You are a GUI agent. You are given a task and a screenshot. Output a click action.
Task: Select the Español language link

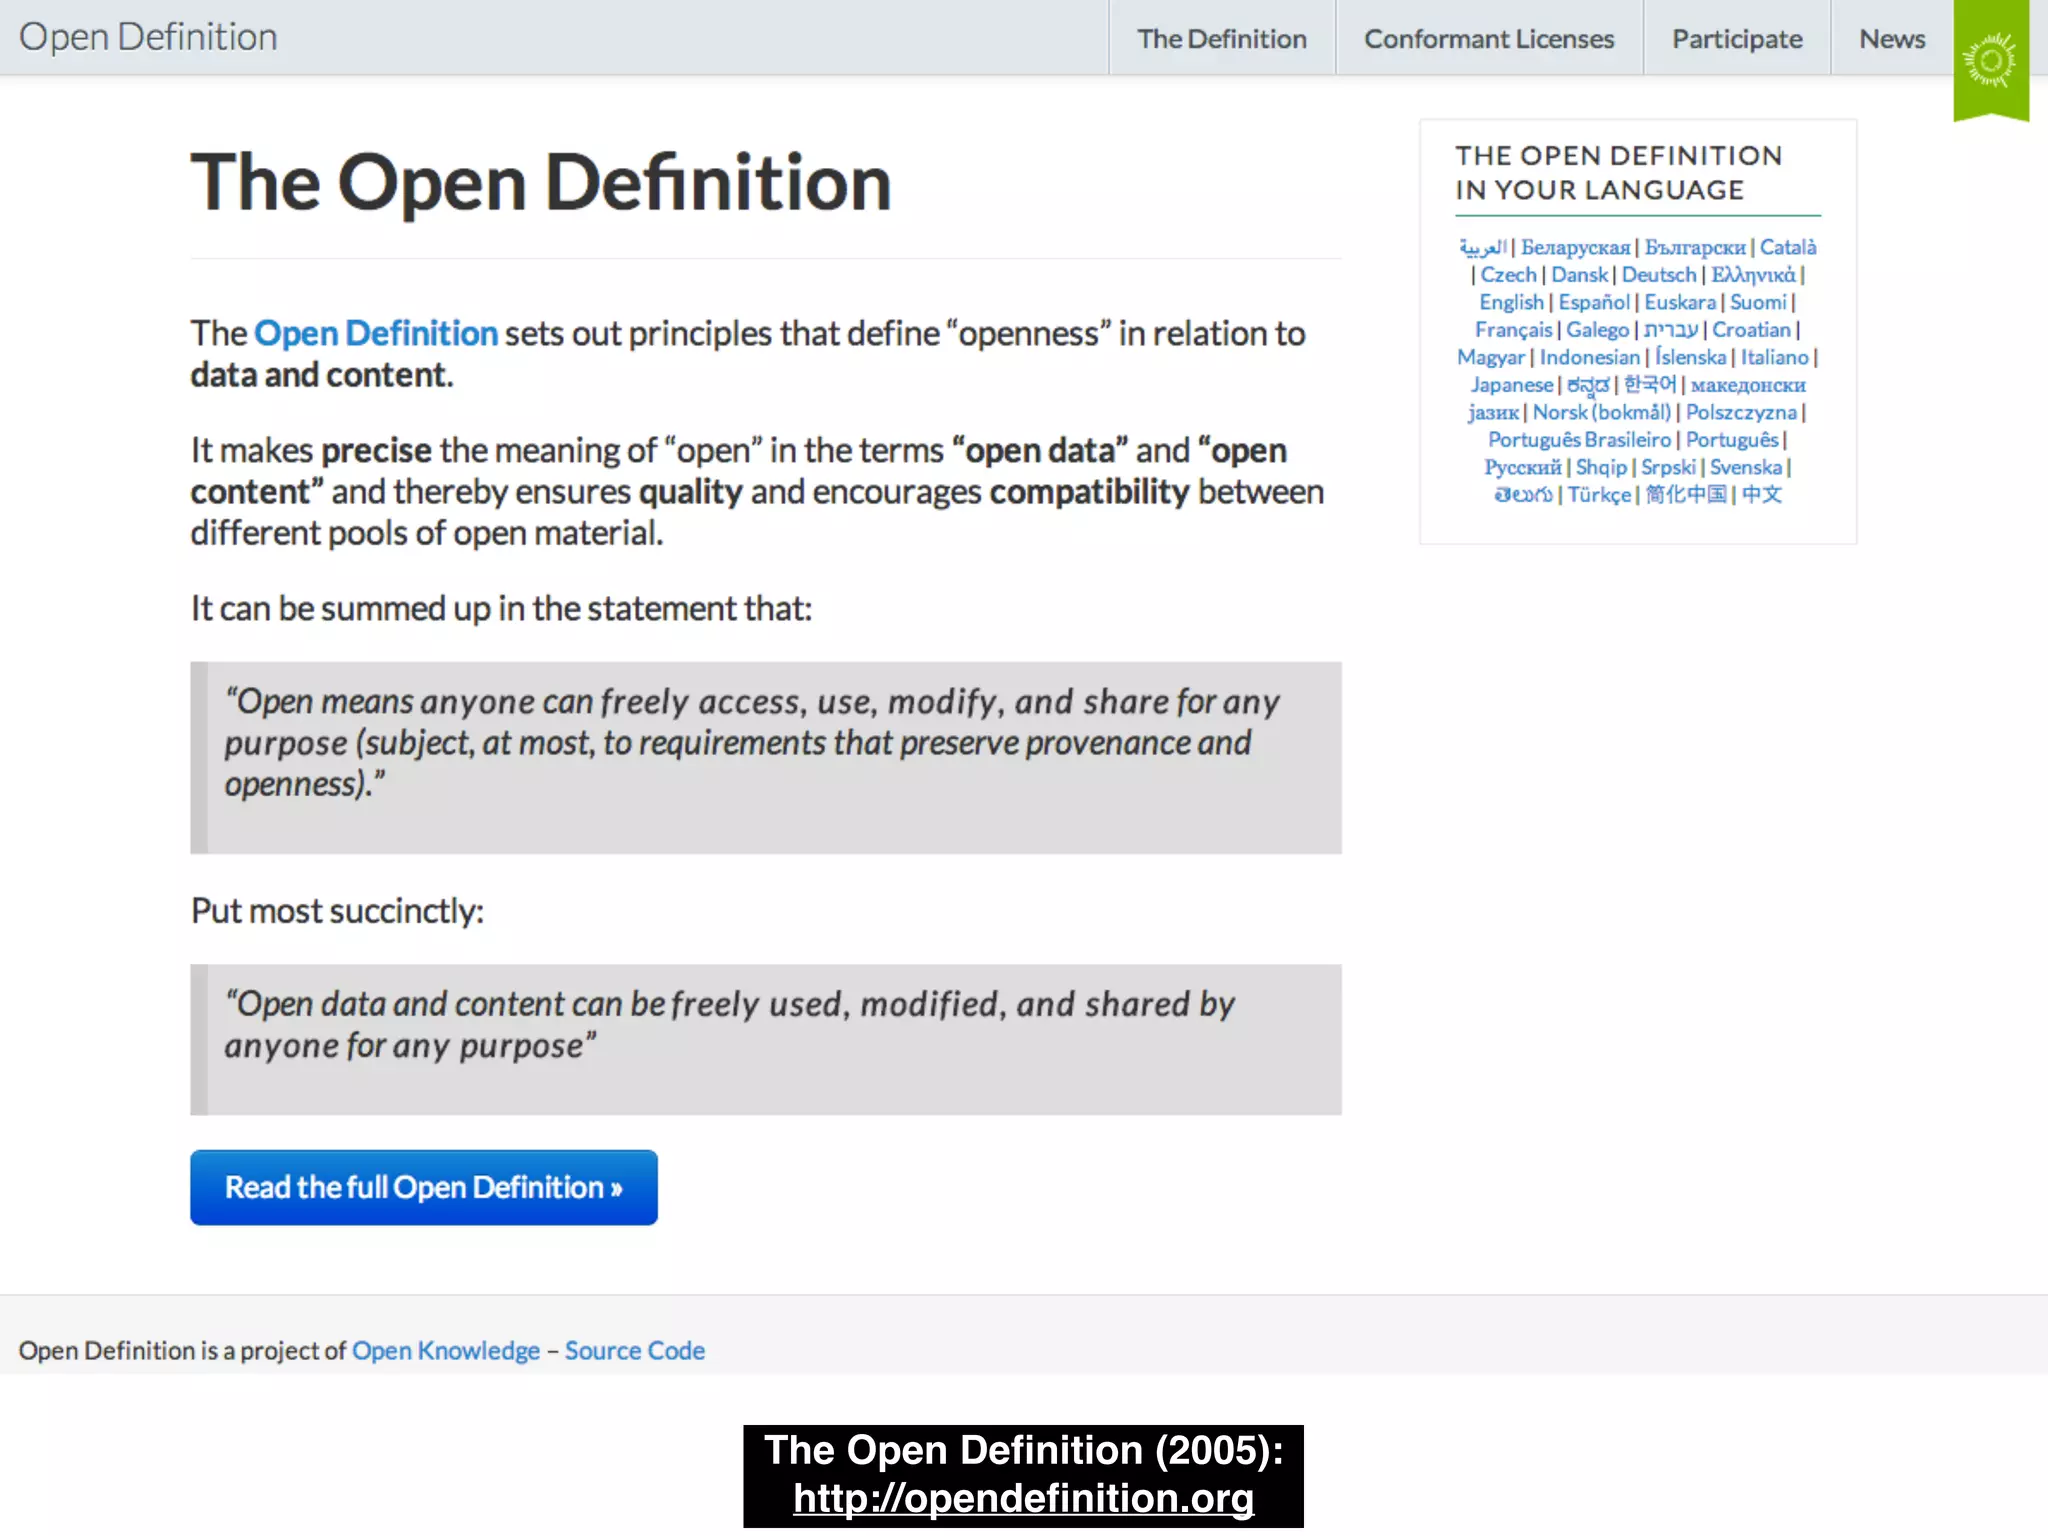[x=1594, y=302]
